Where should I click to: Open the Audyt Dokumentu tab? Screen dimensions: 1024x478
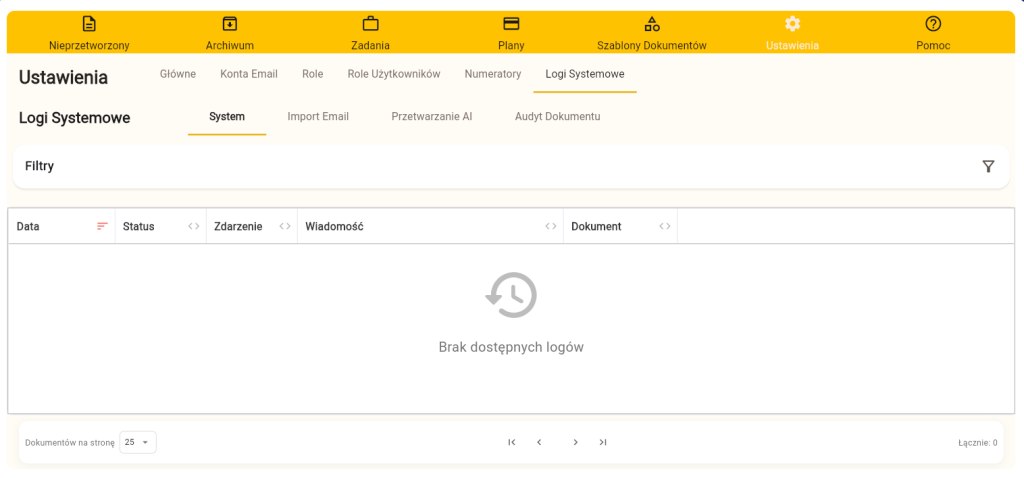coord(557,117)
